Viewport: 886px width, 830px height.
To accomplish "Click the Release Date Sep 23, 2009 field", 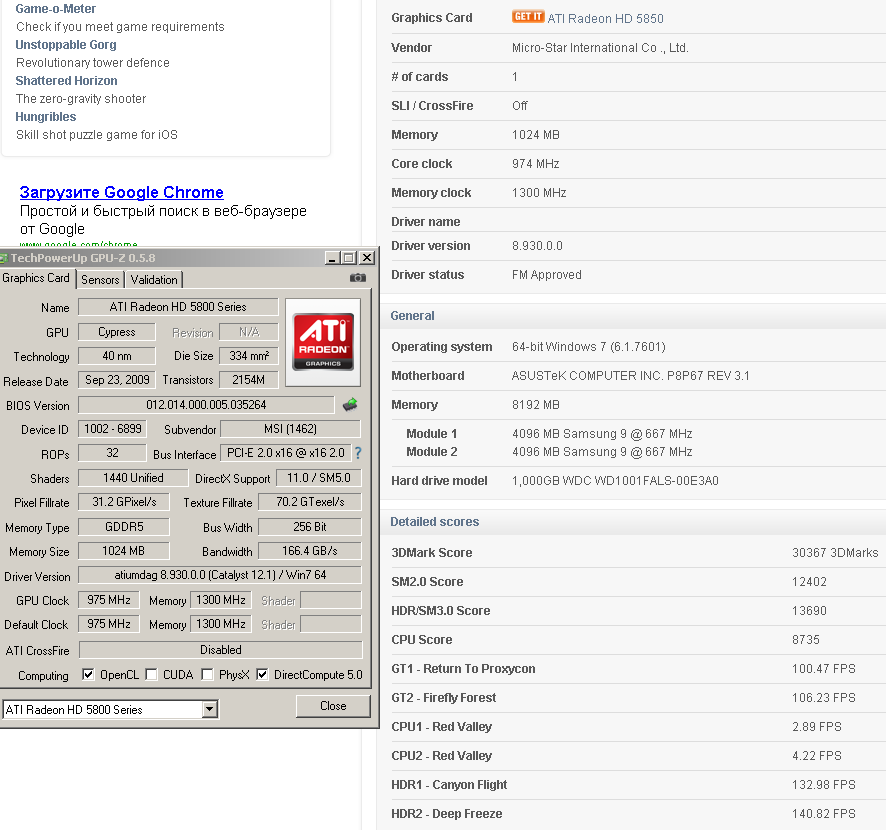I will tap(117, 380).
